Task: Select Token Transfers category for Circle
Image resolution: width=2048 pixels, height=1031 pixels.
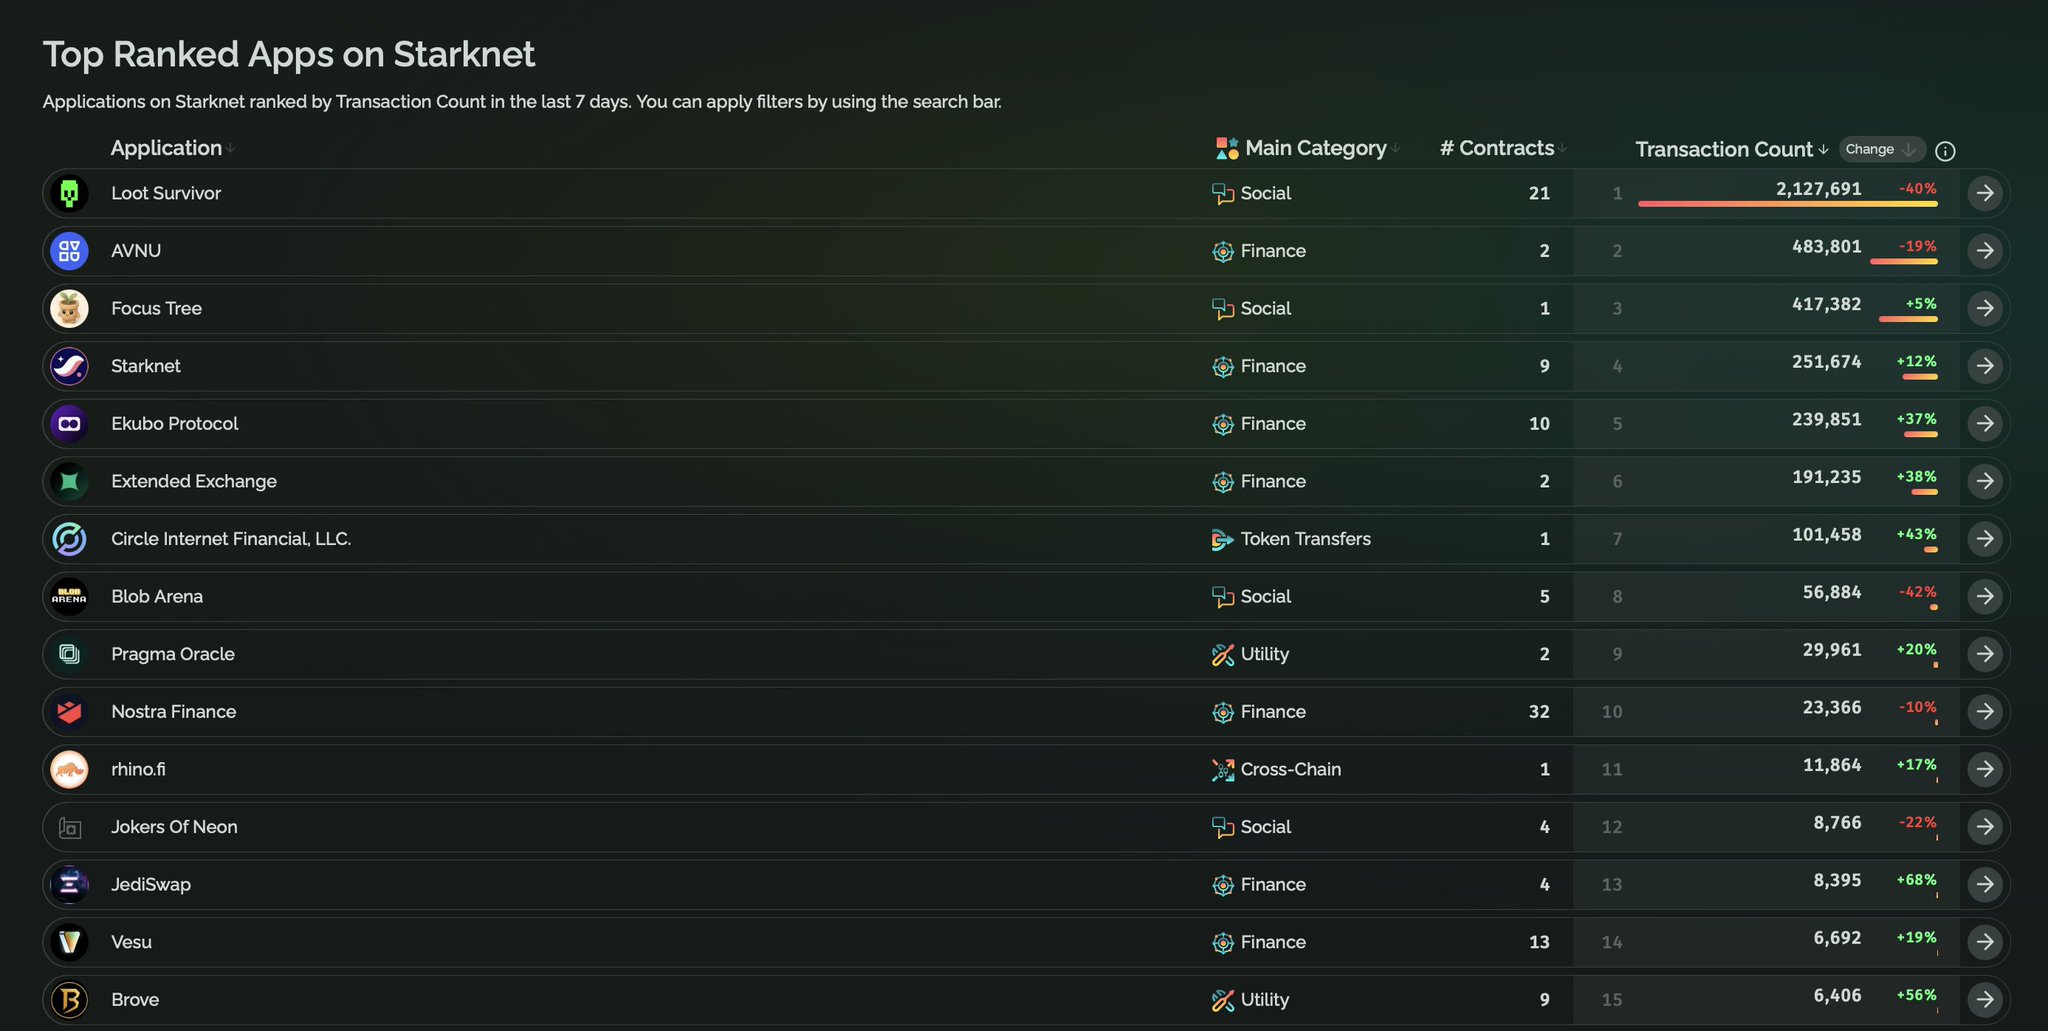Action: click(x=1305, y=539)
